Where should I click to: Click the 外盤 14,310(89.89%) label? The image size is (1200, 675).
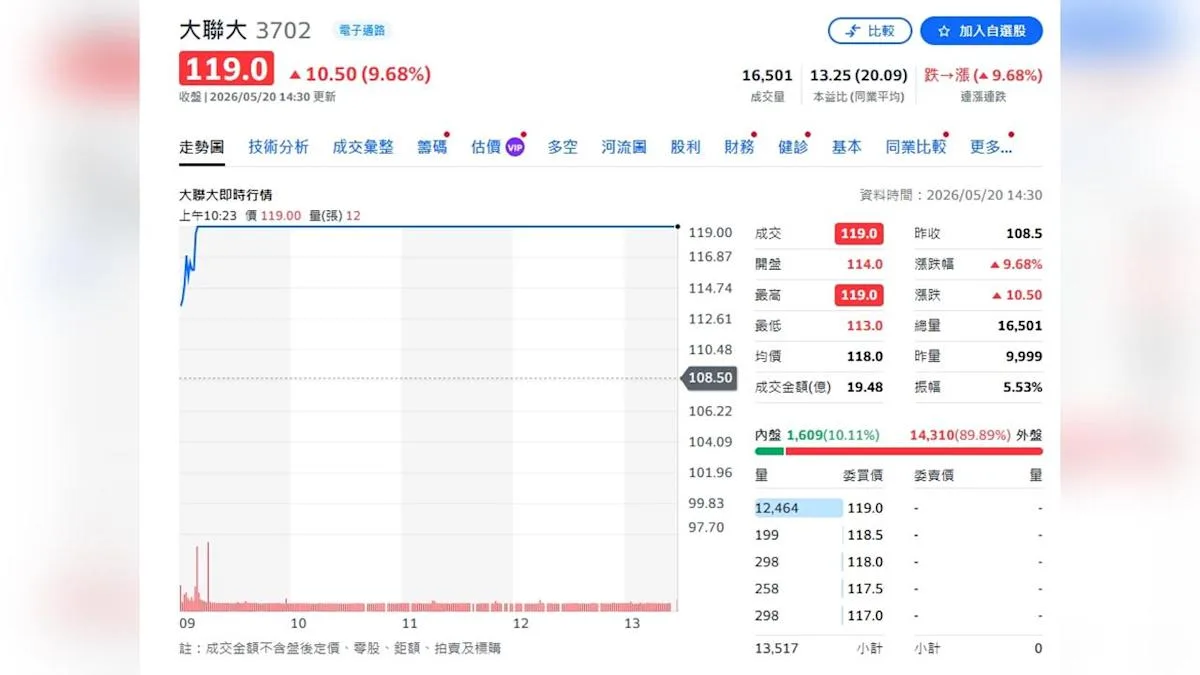click(976, 435)
